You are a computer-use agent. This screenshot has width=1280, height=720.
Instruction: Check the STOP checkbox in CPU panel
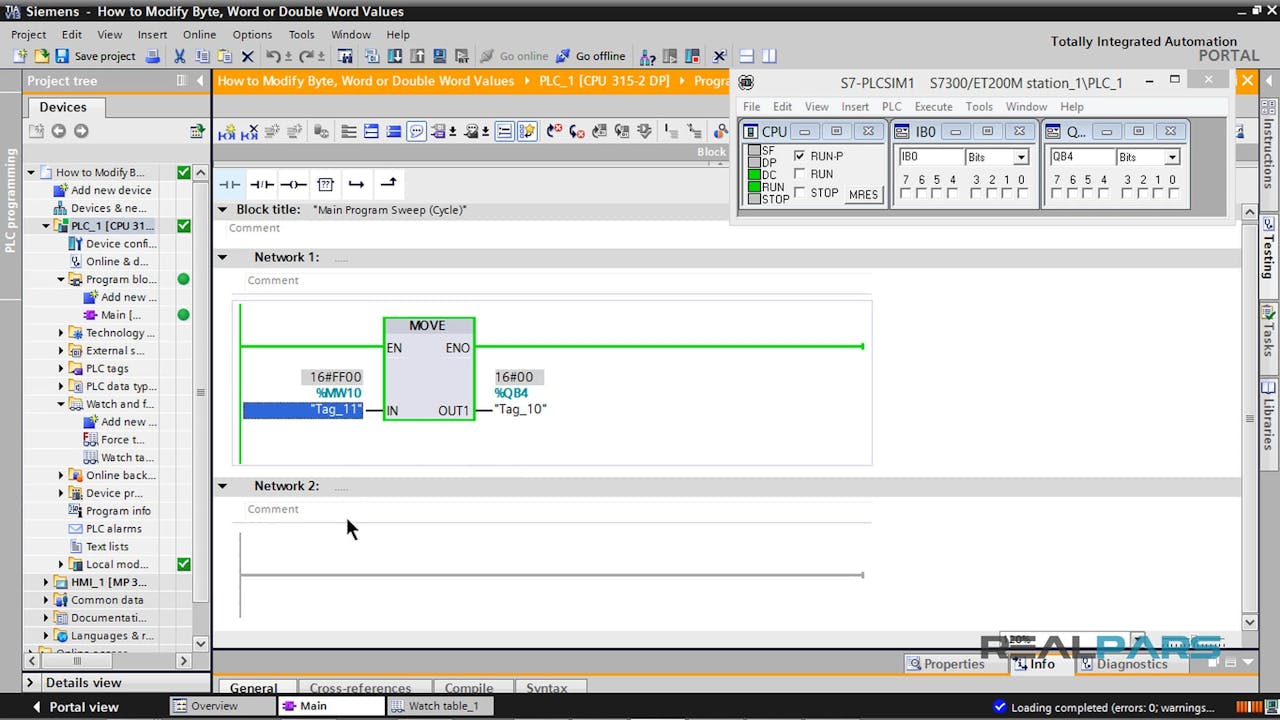click(x=799, y=192)
